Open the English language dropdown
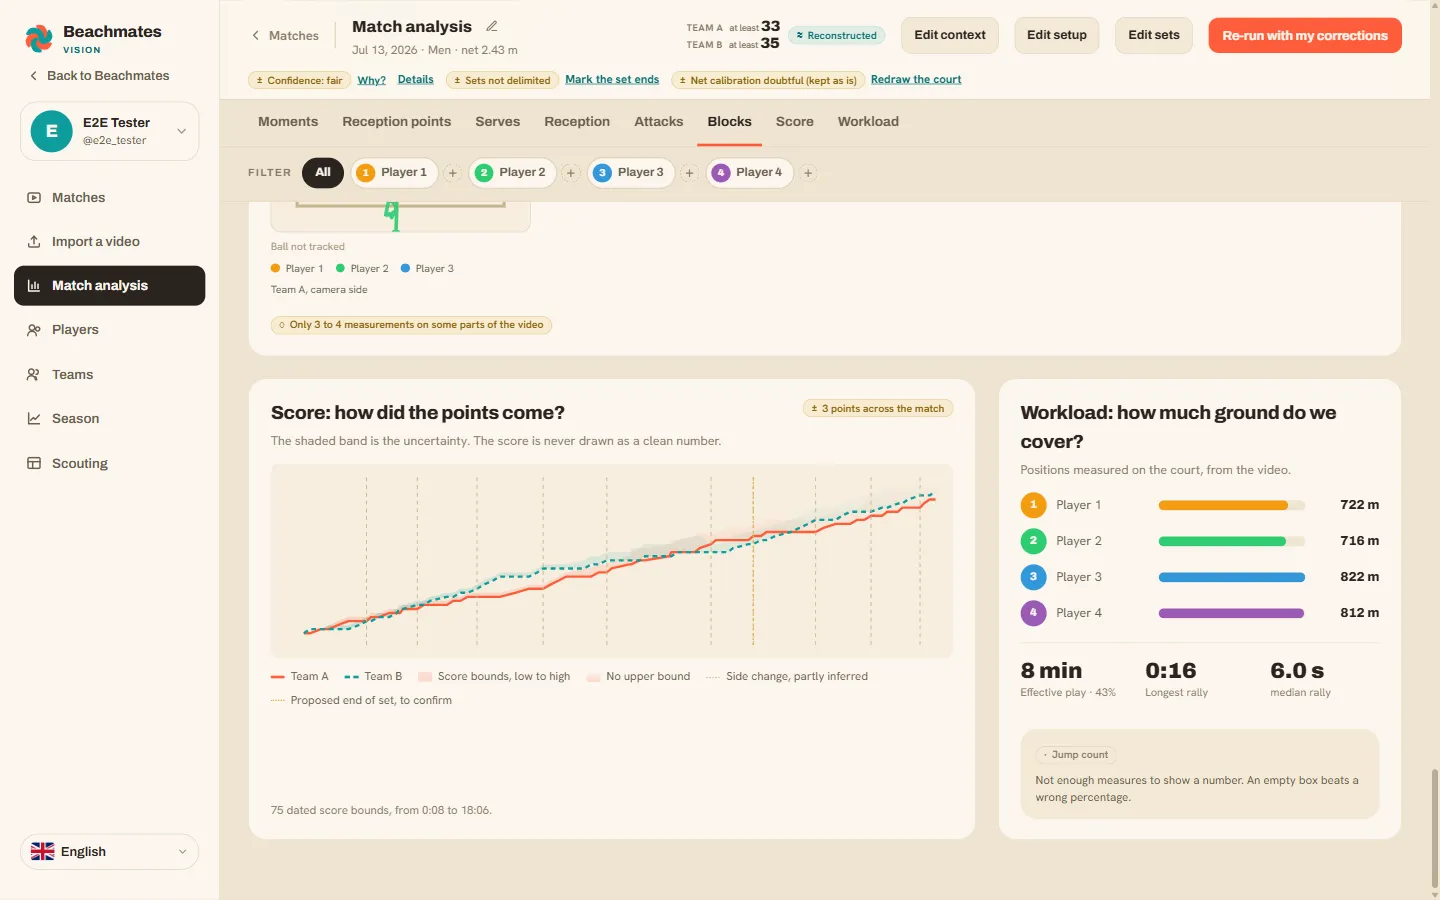This screenshot has width=1440, height=900. pos(110,852)
